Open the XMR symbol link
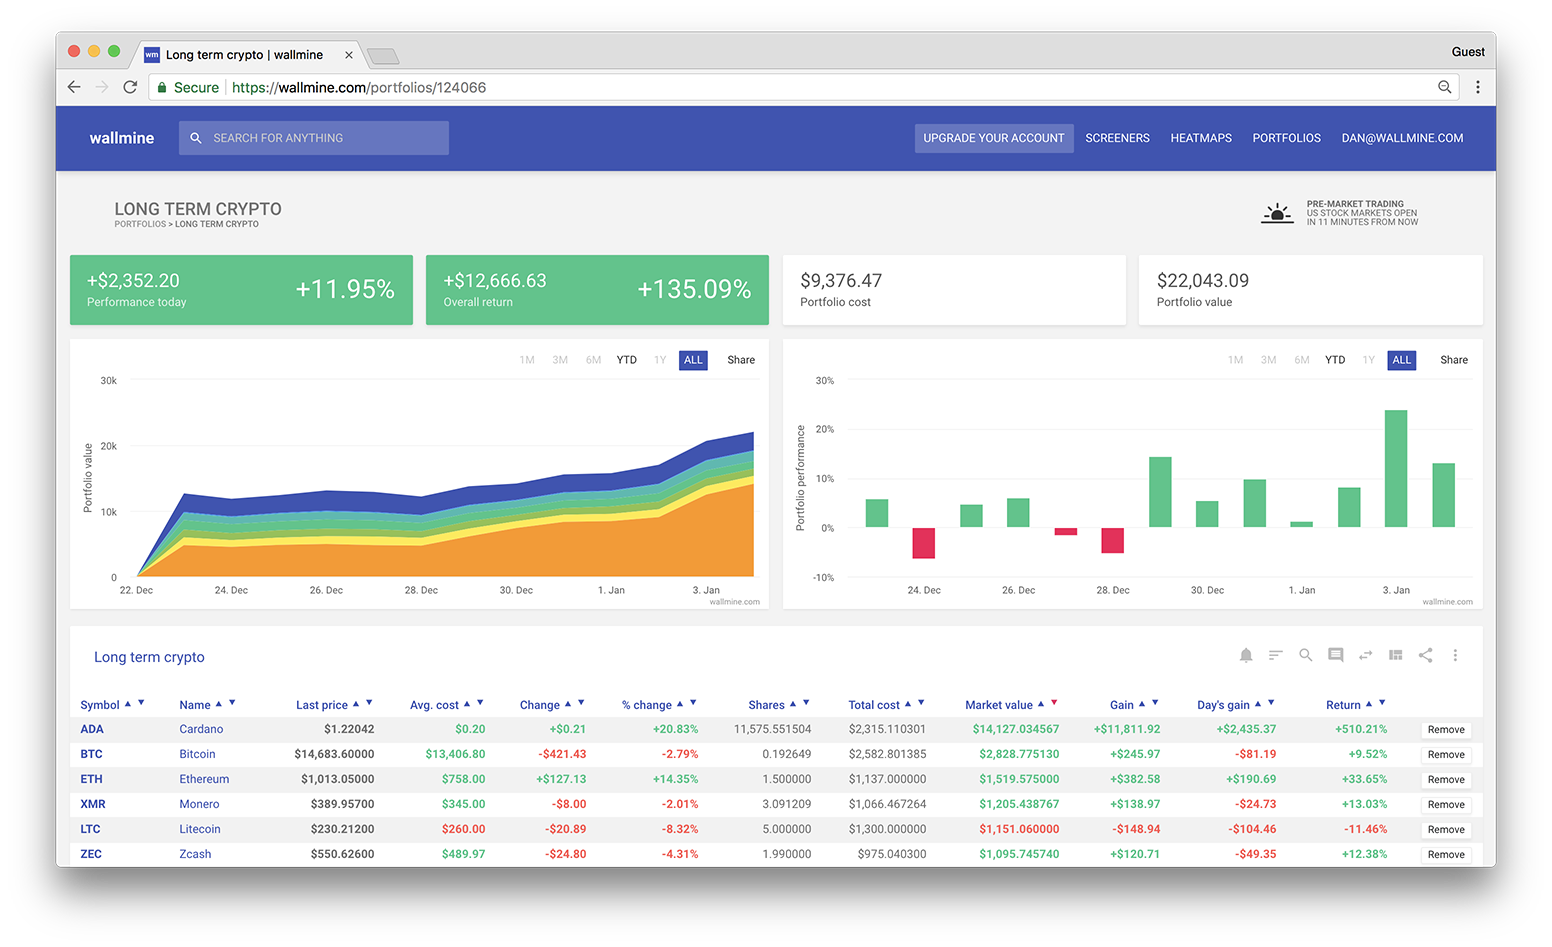 93,804
